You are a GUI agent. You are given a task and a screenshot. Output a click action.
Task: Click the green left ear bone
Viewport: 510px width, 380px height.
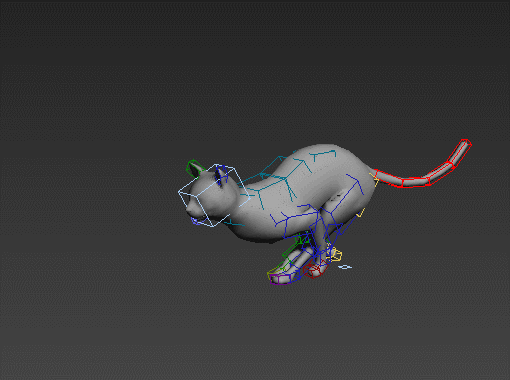193,168
